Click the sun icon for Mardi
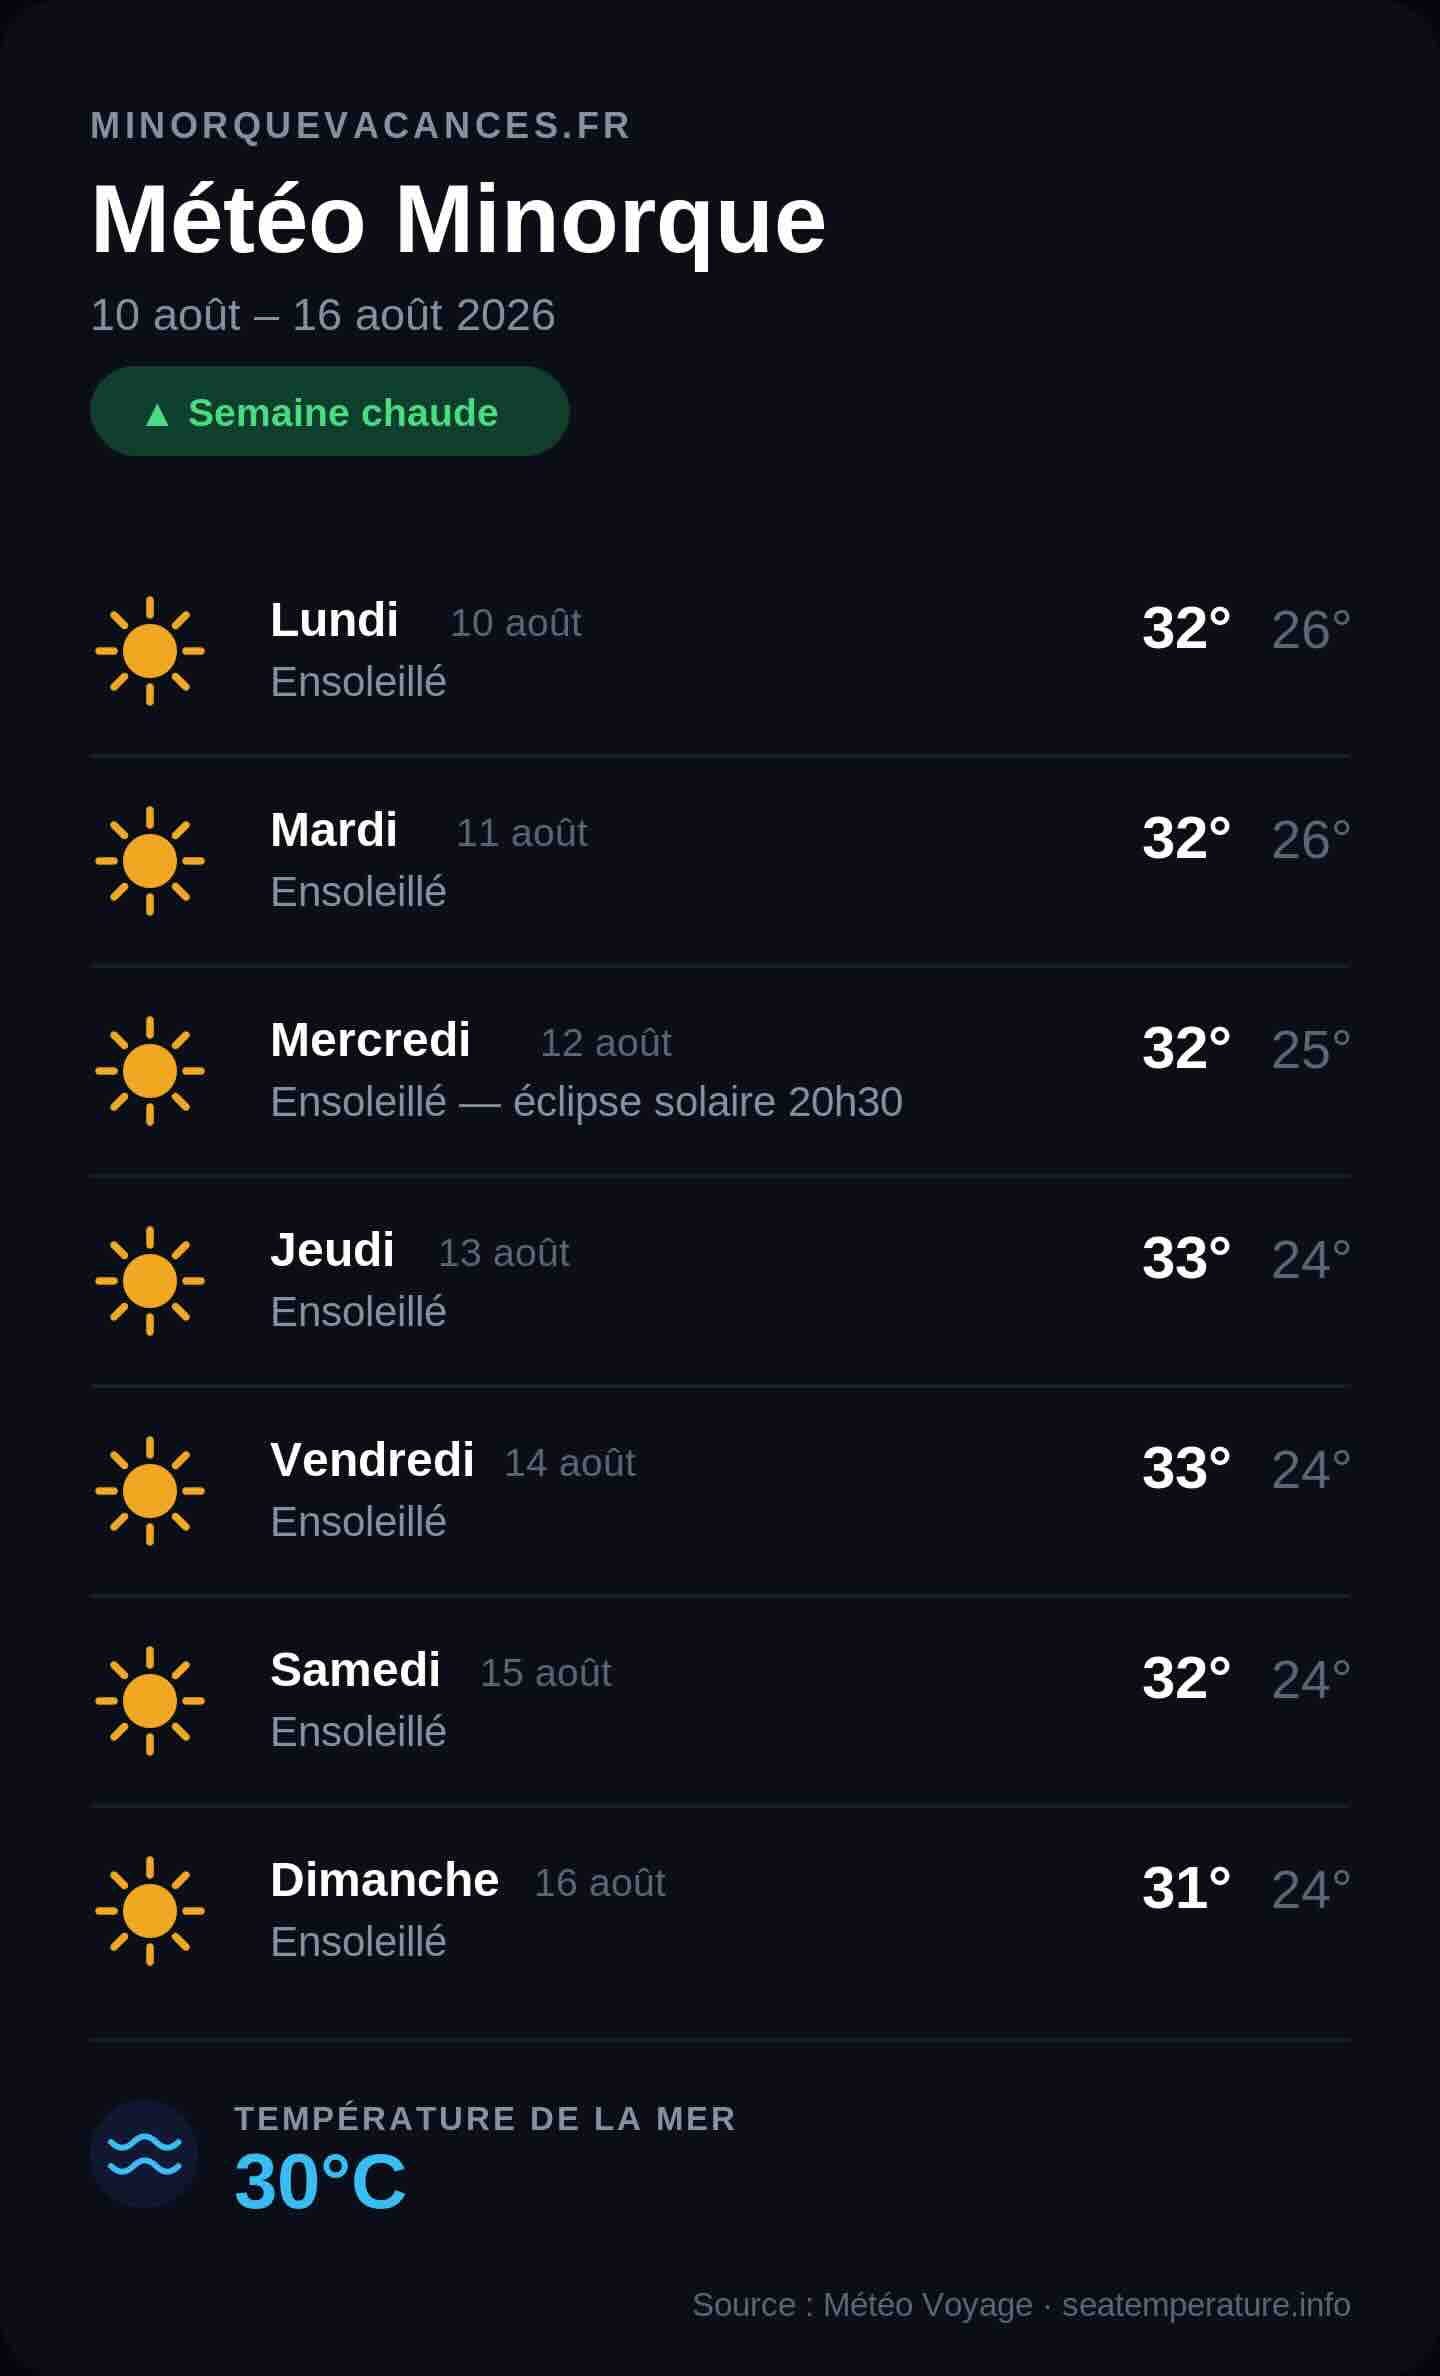Image resolution: width=1440 pixels, height=2376 pixels. coord(150,861)
